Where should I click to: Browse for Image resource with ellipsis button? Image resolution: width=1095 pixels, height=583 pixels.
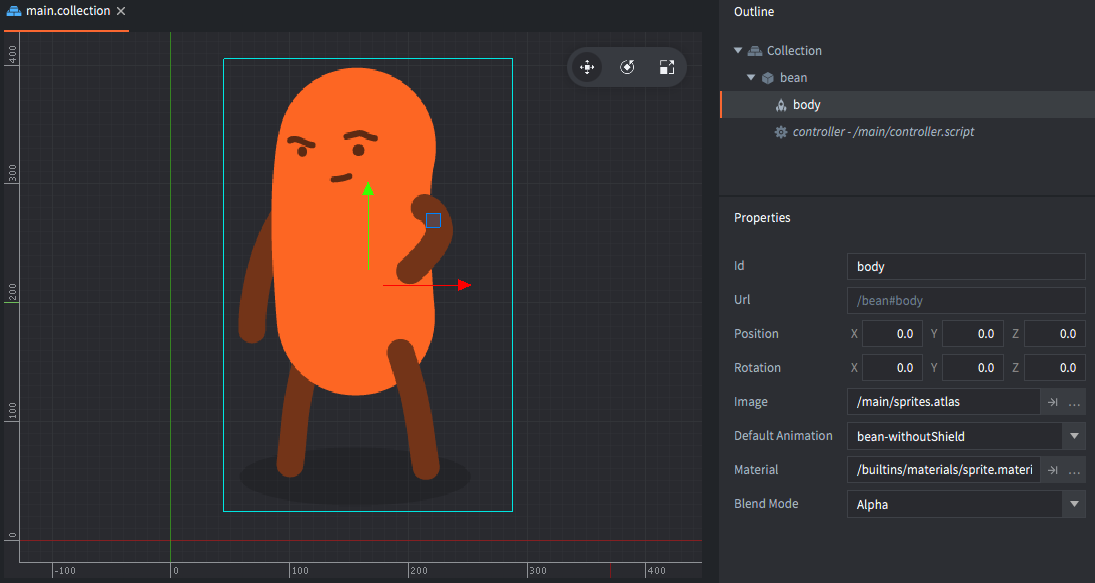pyautogui.click(x=1074, y=402)
